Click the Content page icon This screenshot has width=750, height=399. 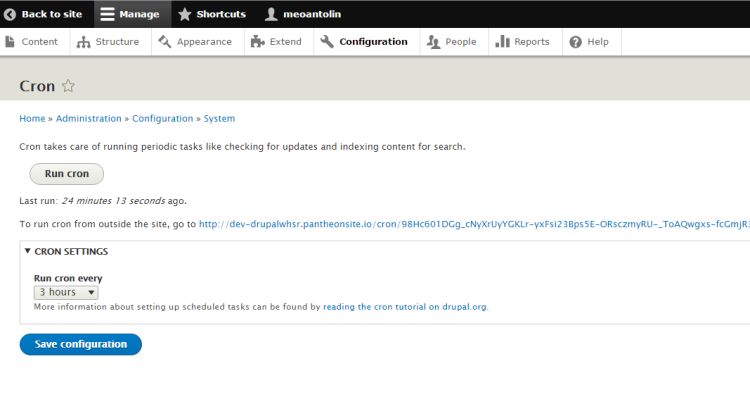[10, 42]
